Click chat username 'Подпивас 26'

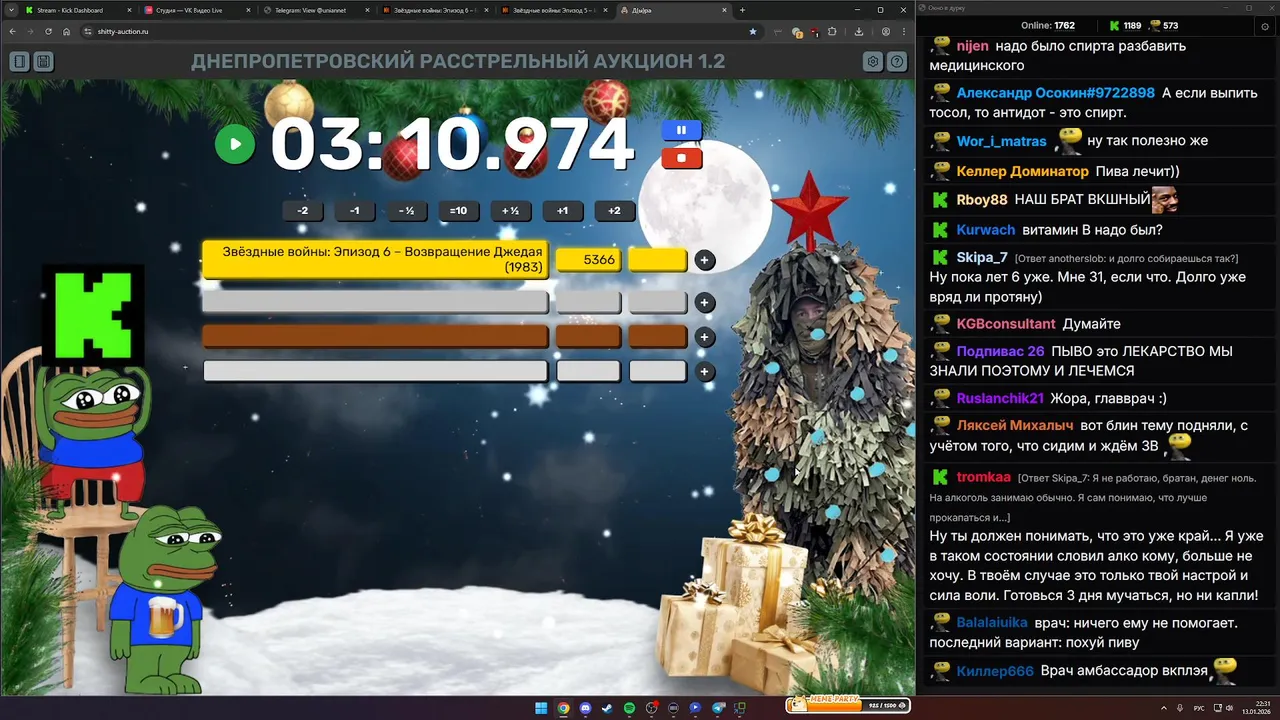[1000, 351]
